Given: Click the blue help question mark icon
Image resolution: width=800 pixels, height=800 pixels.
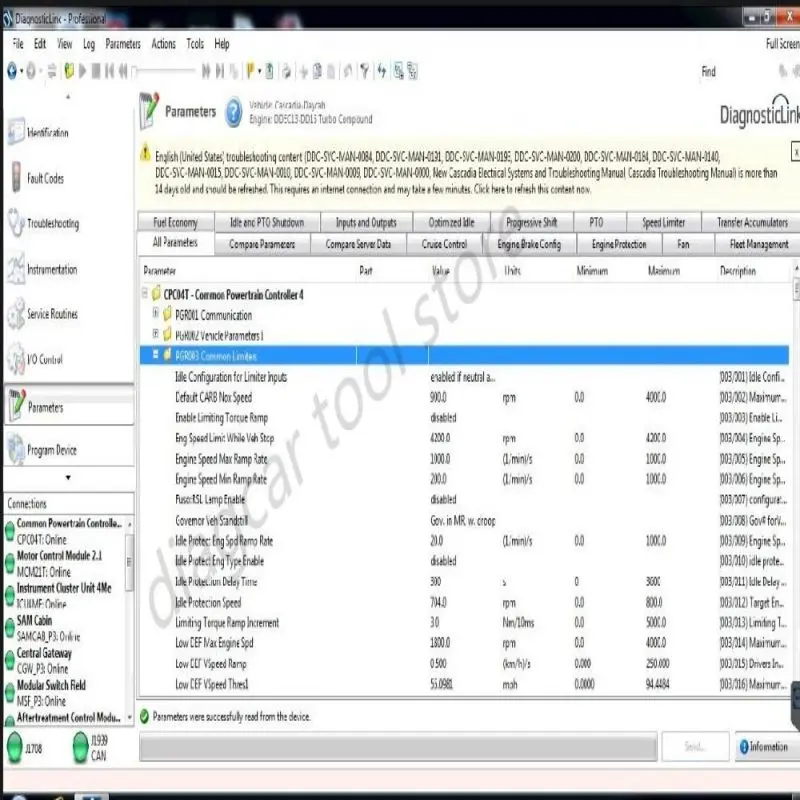Looking at the screenshot, I should coord(234,112).
